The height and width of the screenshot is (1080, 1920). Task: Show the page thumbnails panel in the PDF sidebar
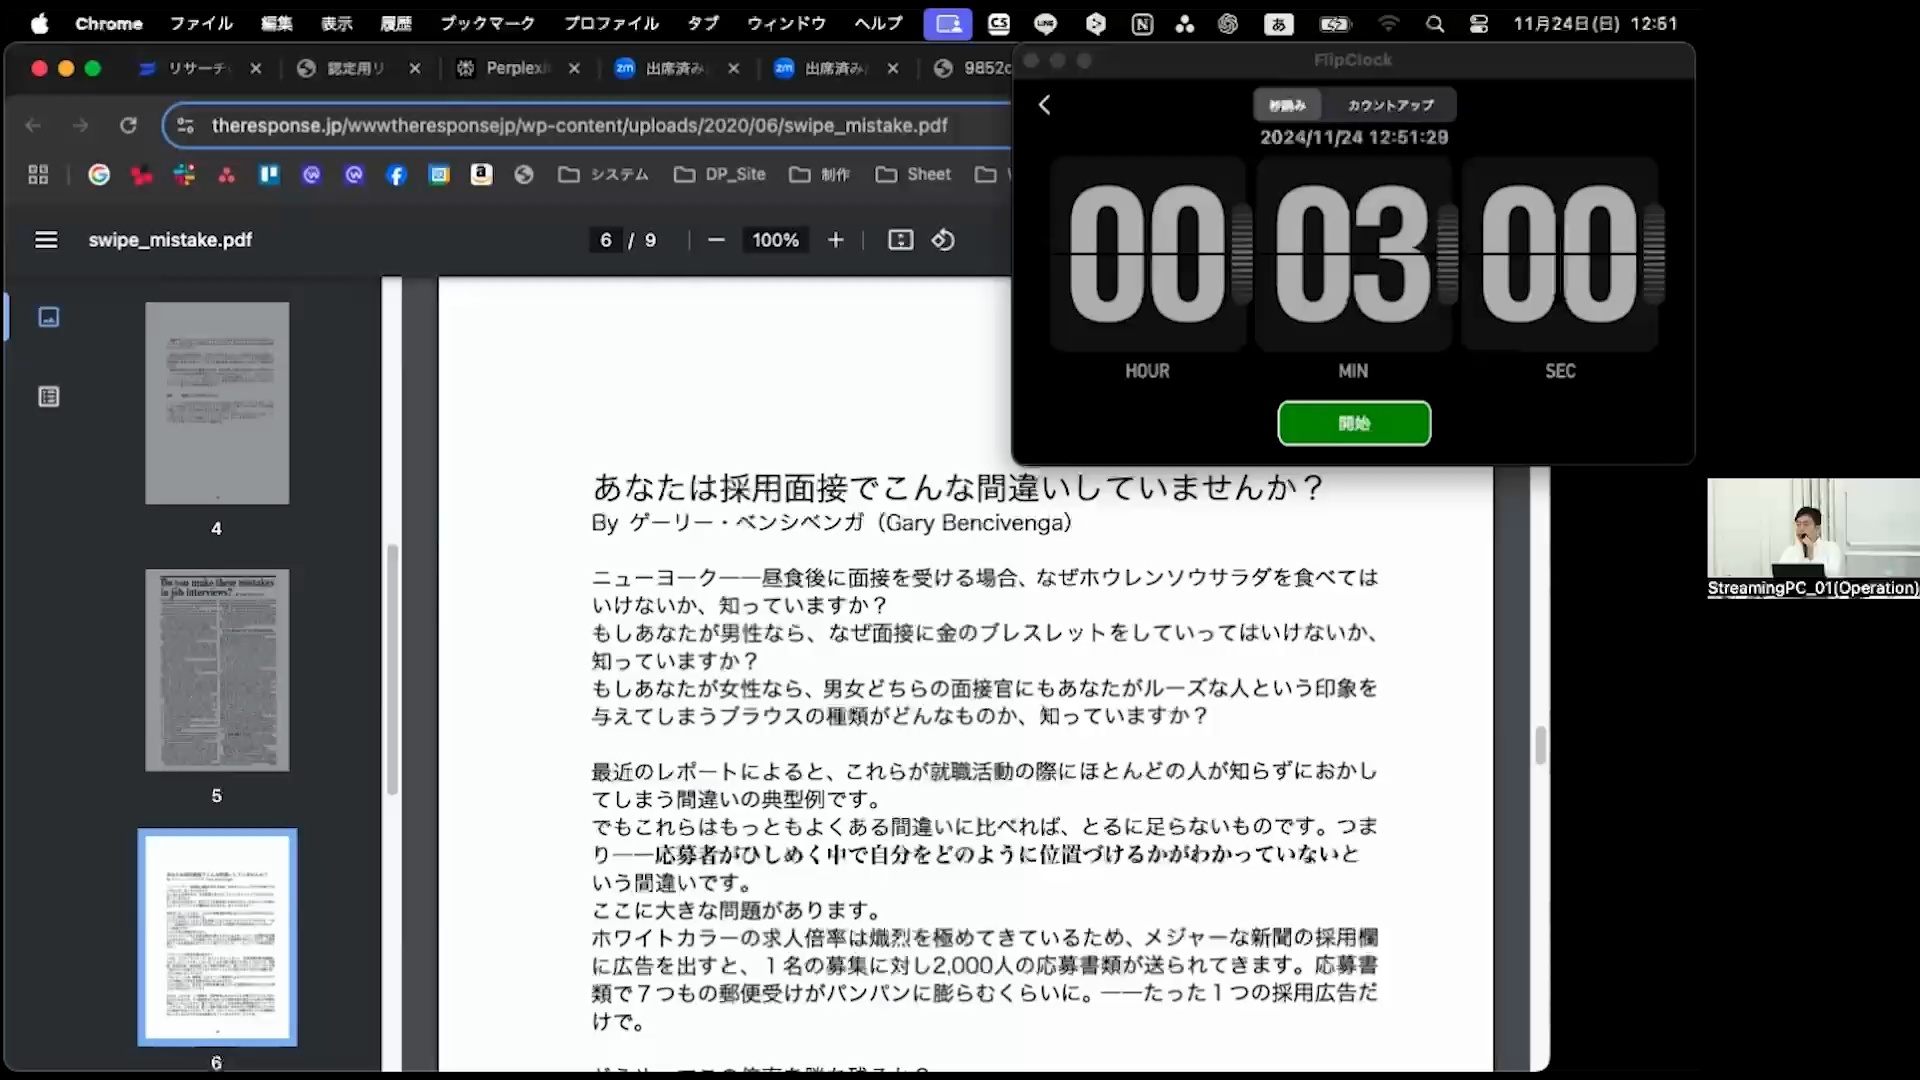click(x=49, y=317)
